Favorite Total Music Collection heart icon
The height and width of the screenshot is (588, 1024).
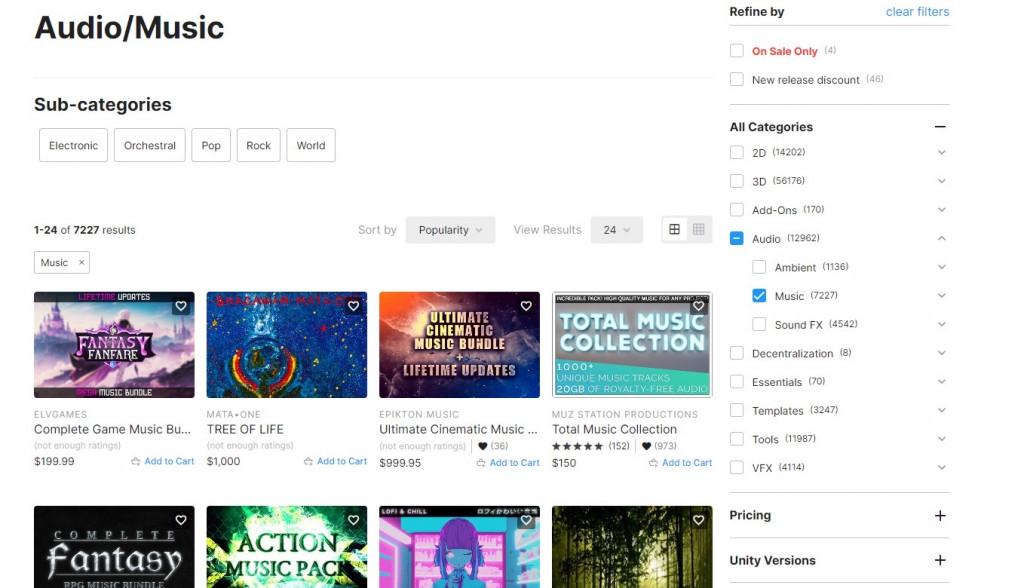tap(698, 306)
